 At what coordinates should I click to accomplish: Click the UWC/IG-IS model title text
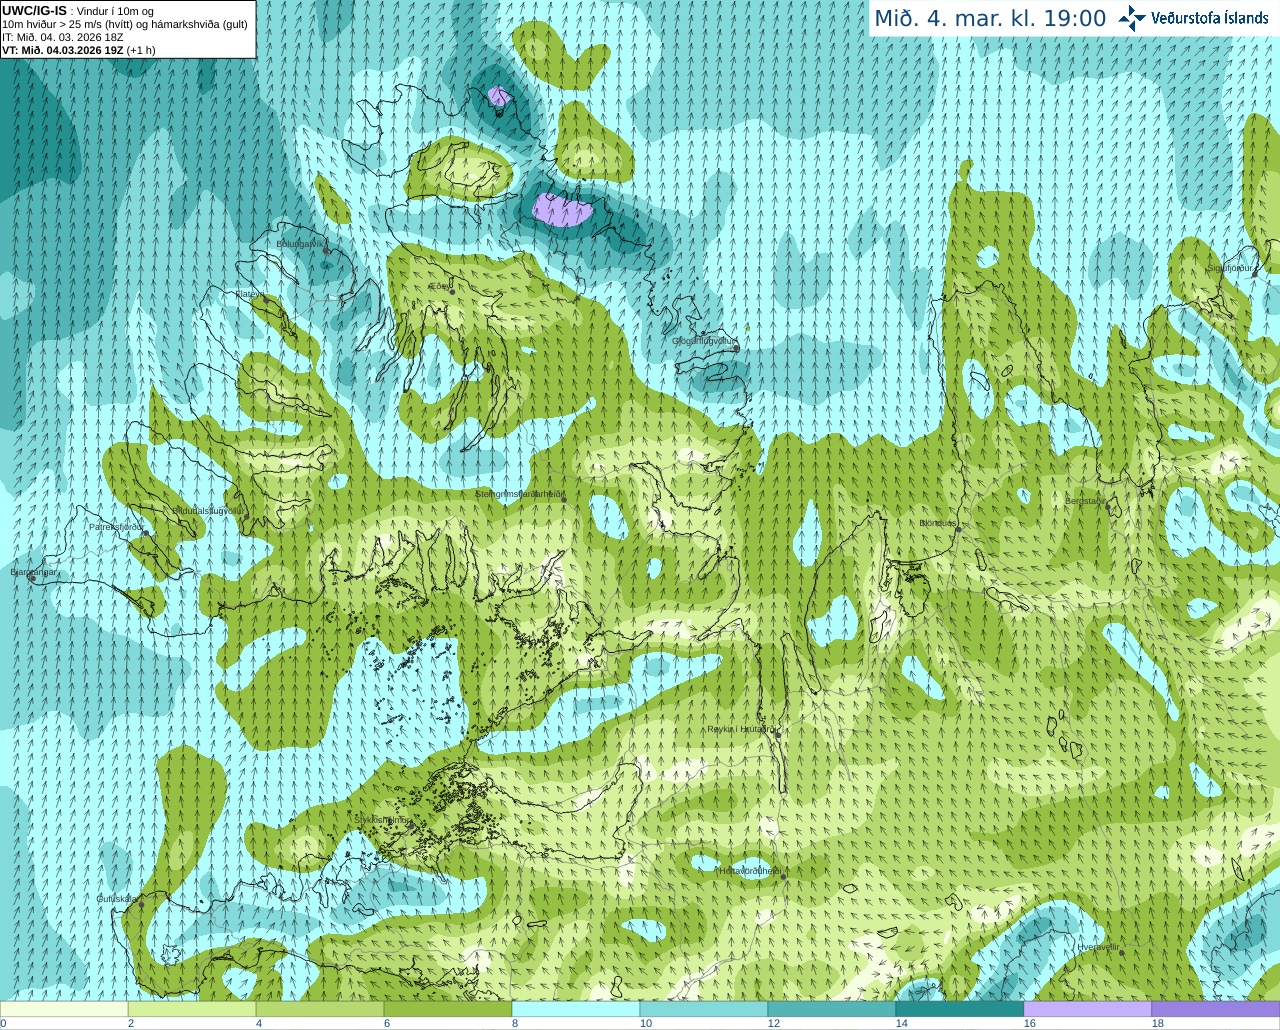click(x=35, y=10)
